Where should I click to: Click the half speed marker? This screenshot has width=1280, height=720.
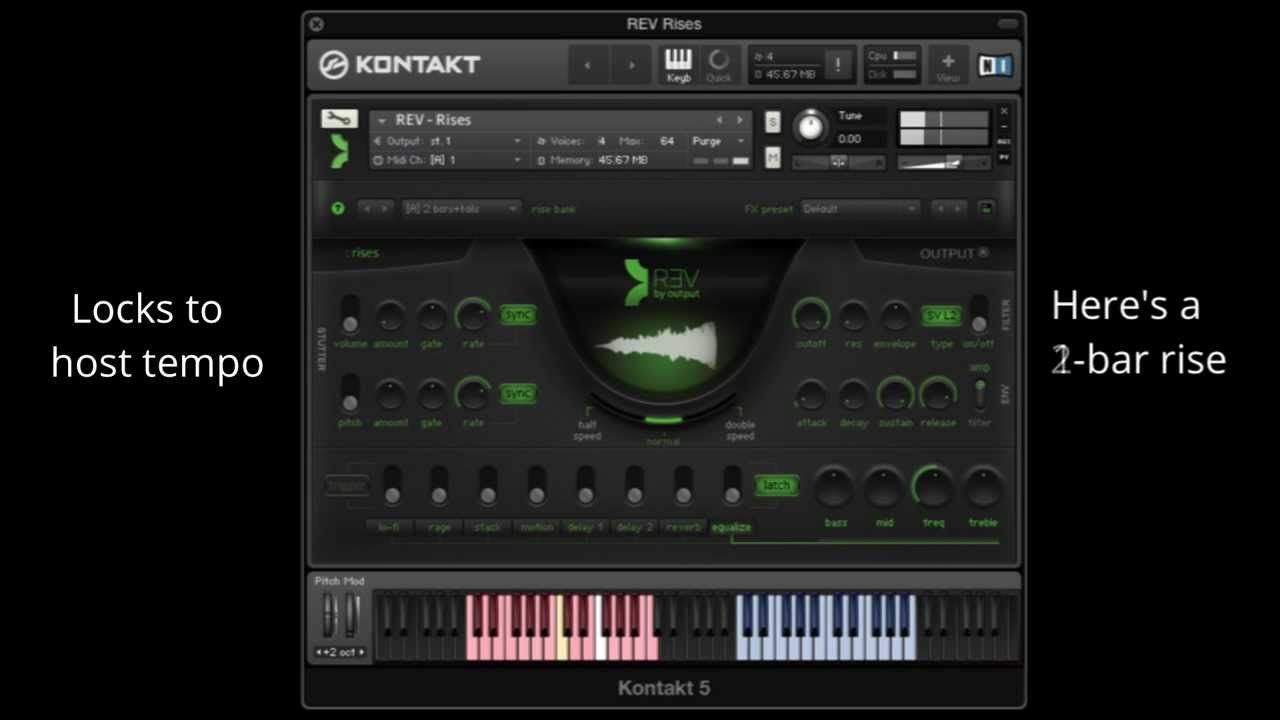tap(587, 424)
